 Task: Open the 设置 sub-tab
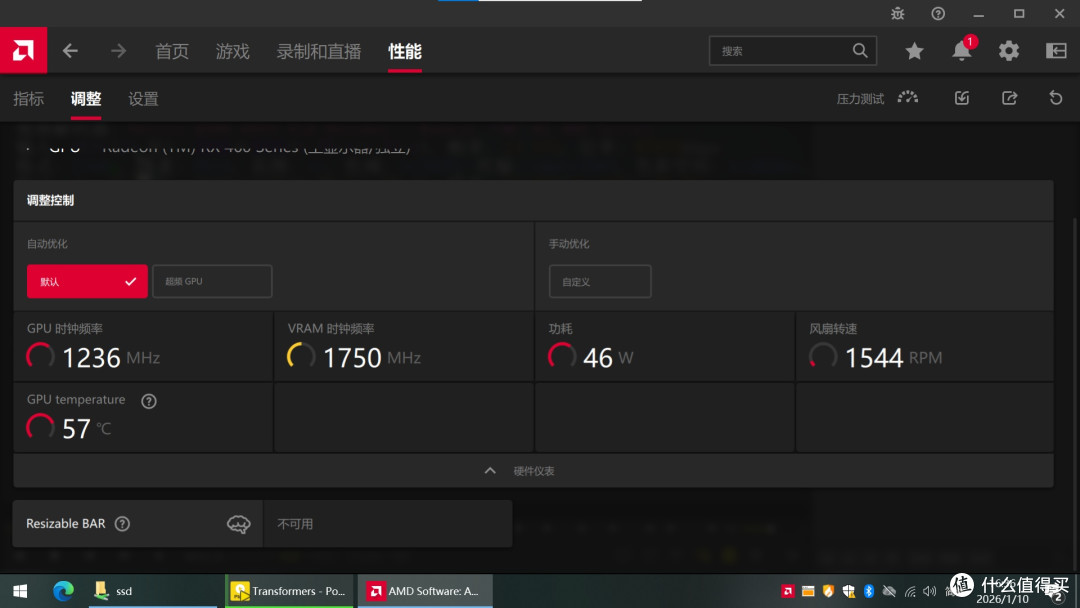click(x=143, y=98)
